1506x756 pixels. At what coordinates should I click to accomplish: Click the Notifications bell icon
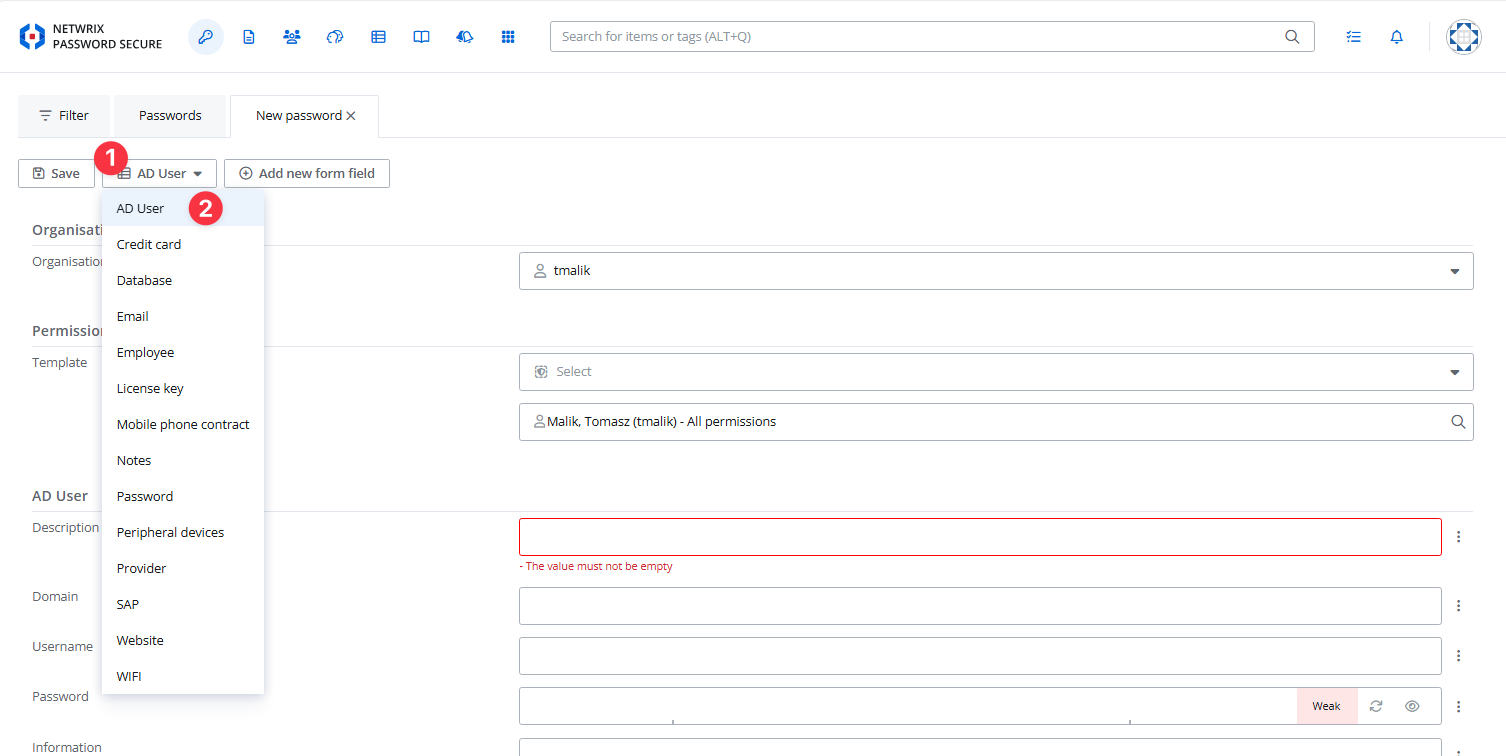tap(1396, 36)
